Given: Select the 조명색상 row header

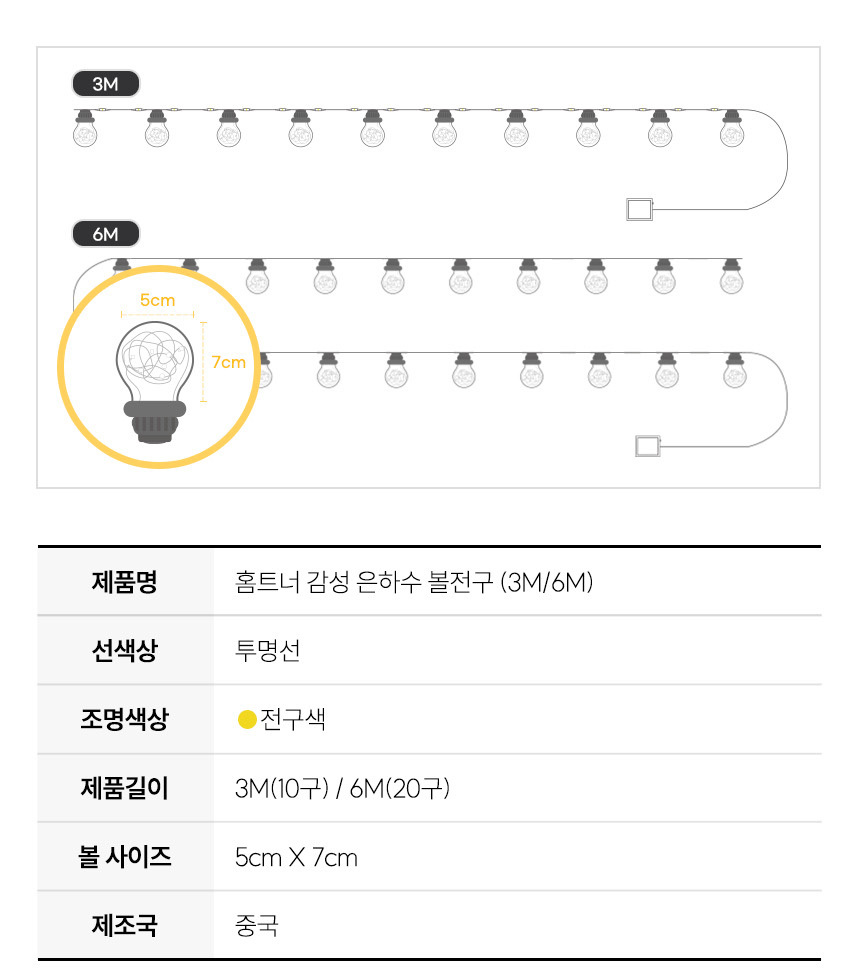Looking at the screenshot, I should point(125,720).
